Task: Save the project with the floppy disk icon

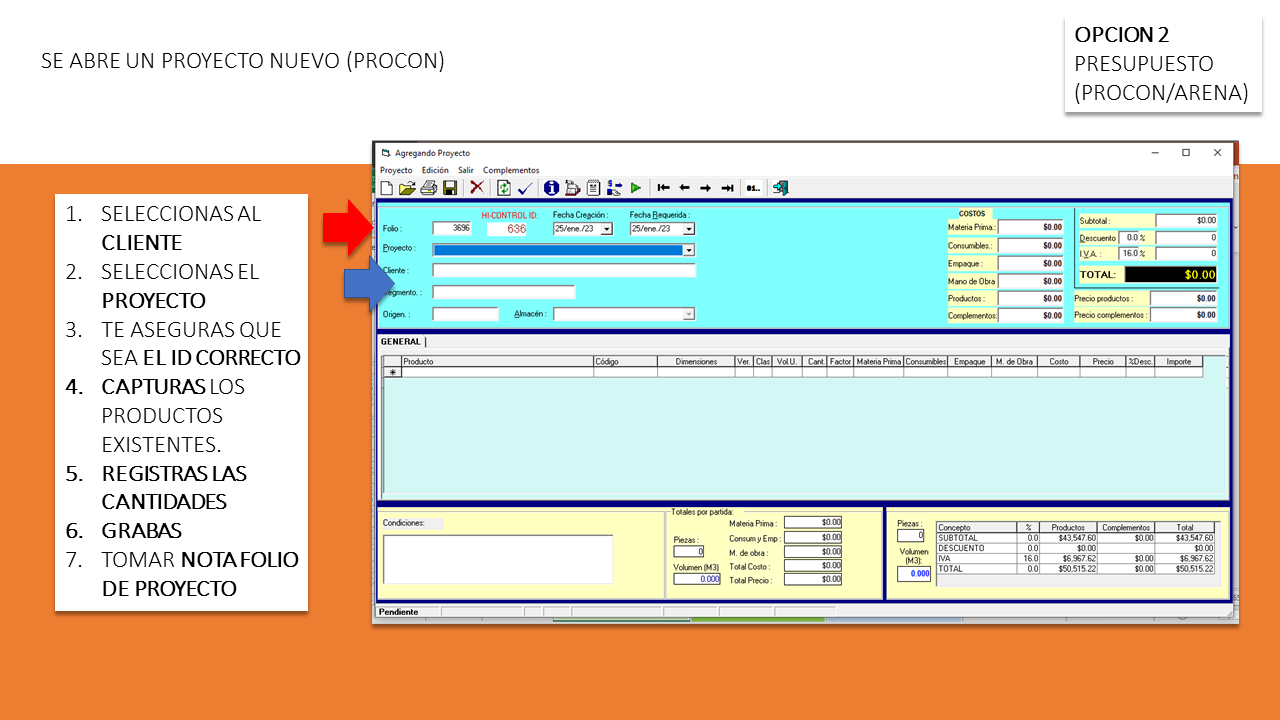Action: point(450,188)
